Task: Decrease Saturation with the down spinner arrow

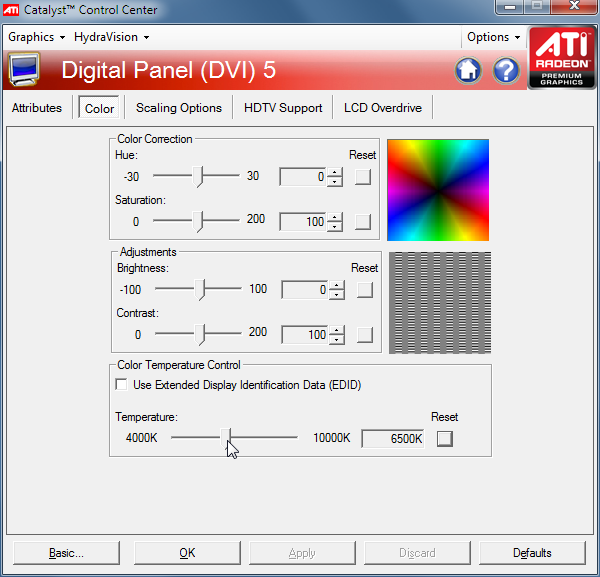Action: (x=335, y=226)
